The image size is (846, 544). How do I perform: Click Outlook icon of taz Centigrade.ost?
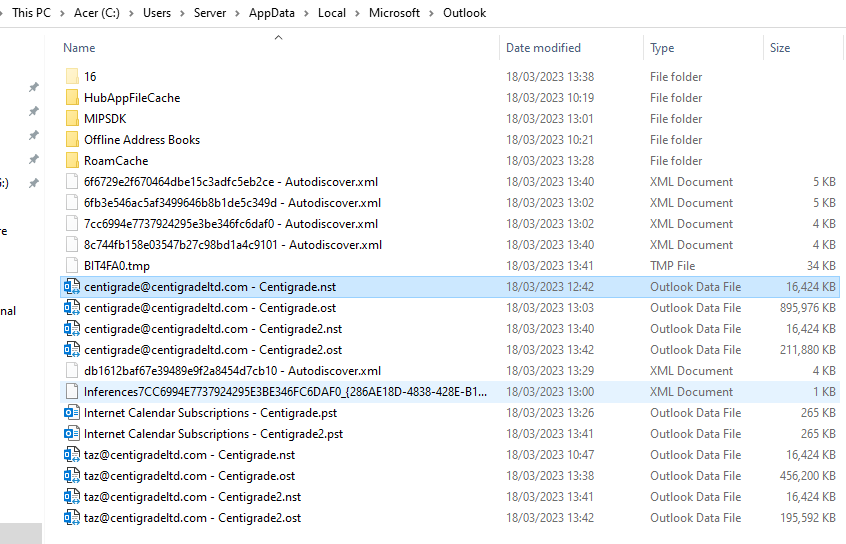pos(72,477)
